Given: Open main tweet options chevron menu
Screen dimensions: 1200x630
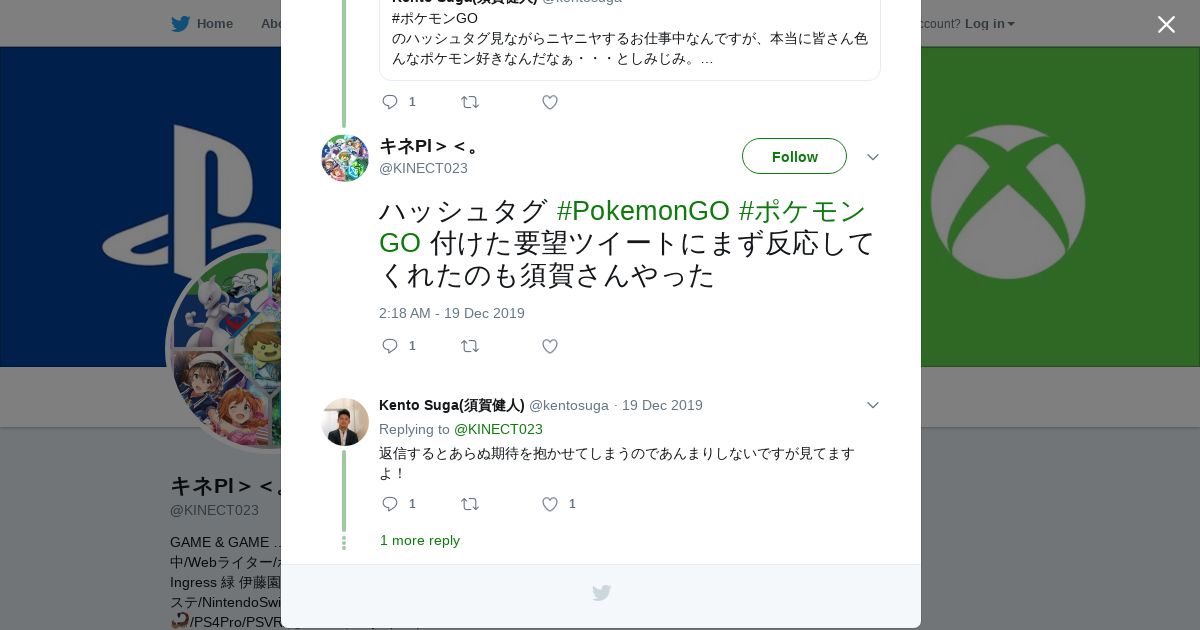Looking at the screenshot, I should tap(872, 157).
